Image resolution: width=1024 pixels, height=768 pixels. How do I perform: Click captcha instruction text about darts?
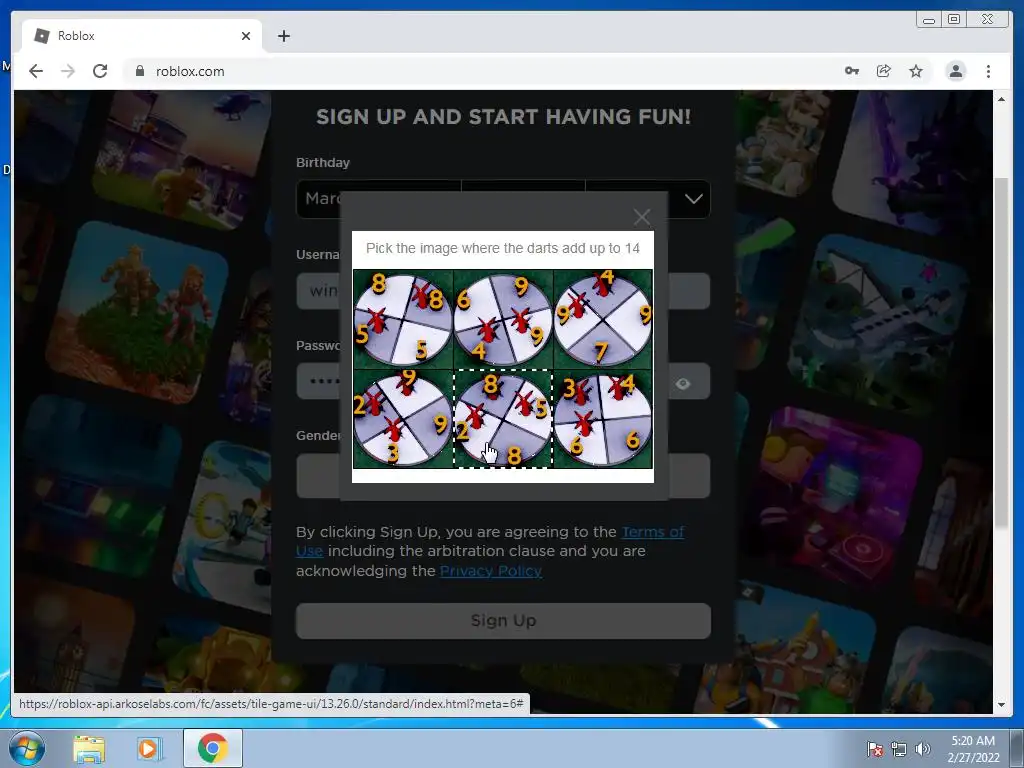tap(503, 248)
